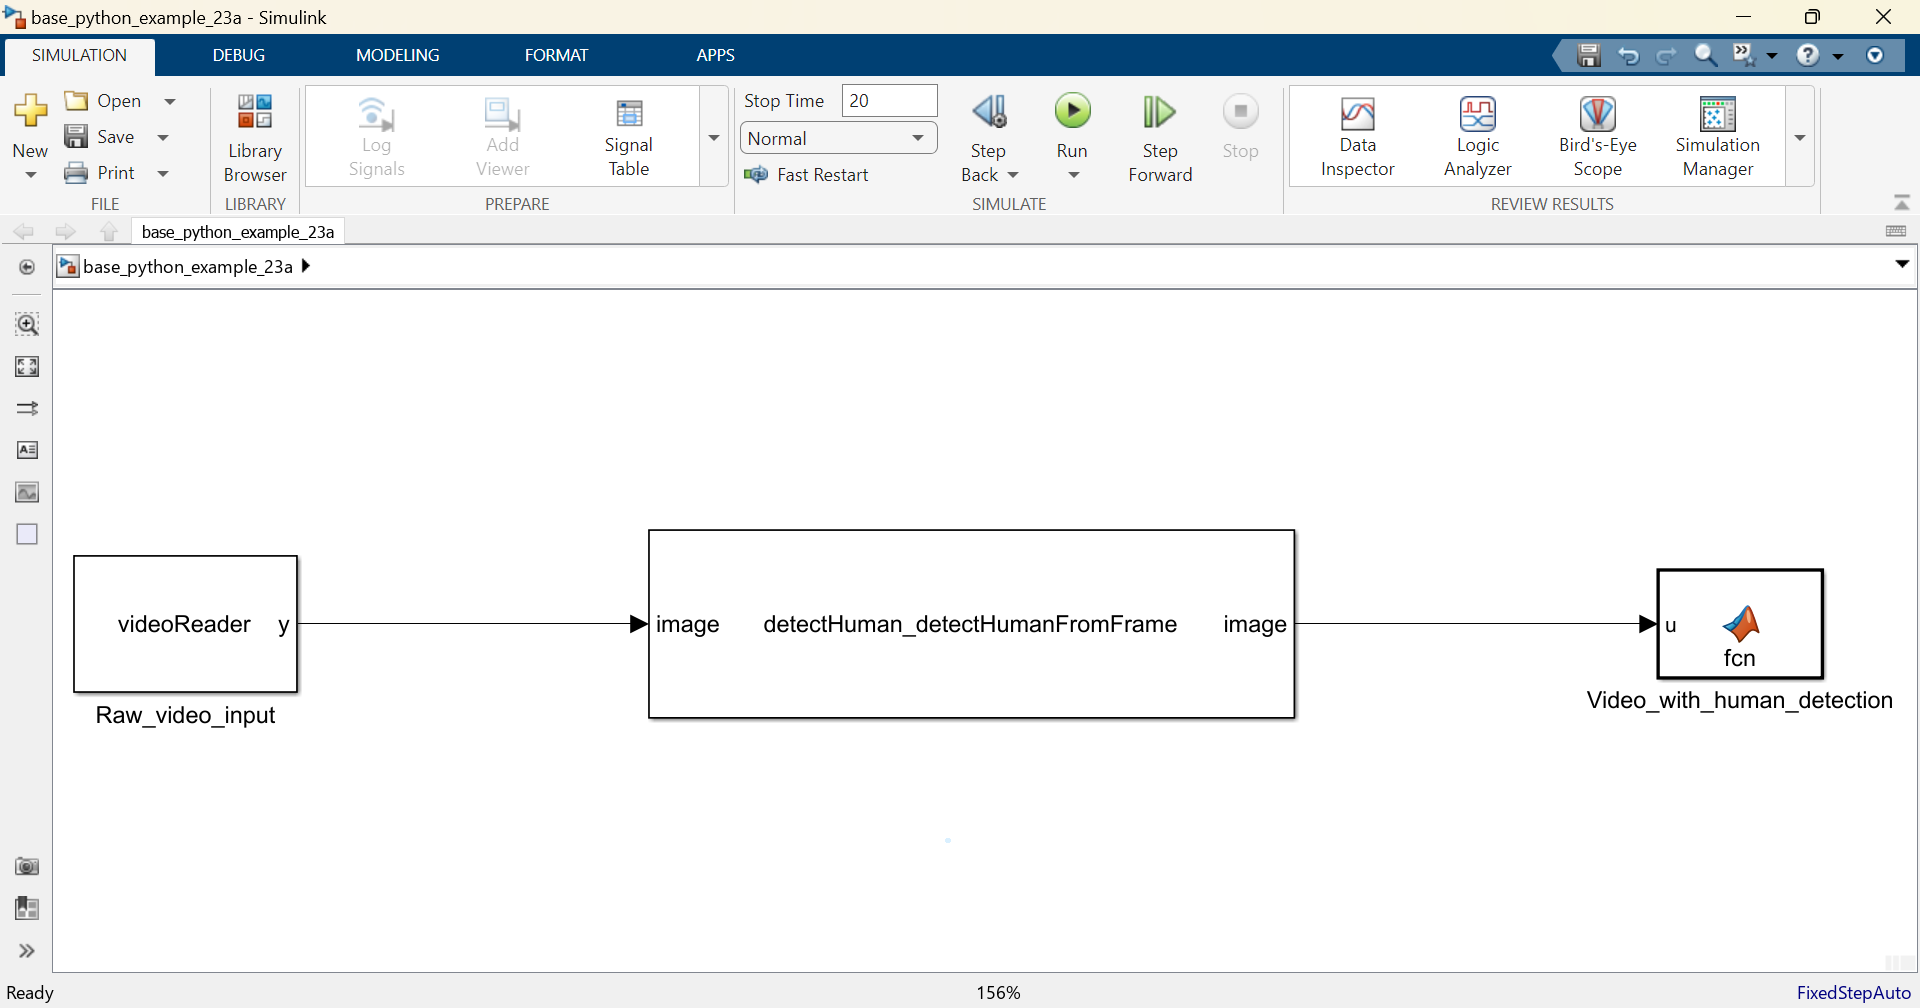Switch to the APPS tab
This screenshot has width=1920, height=1008.
tap(716, 55)
